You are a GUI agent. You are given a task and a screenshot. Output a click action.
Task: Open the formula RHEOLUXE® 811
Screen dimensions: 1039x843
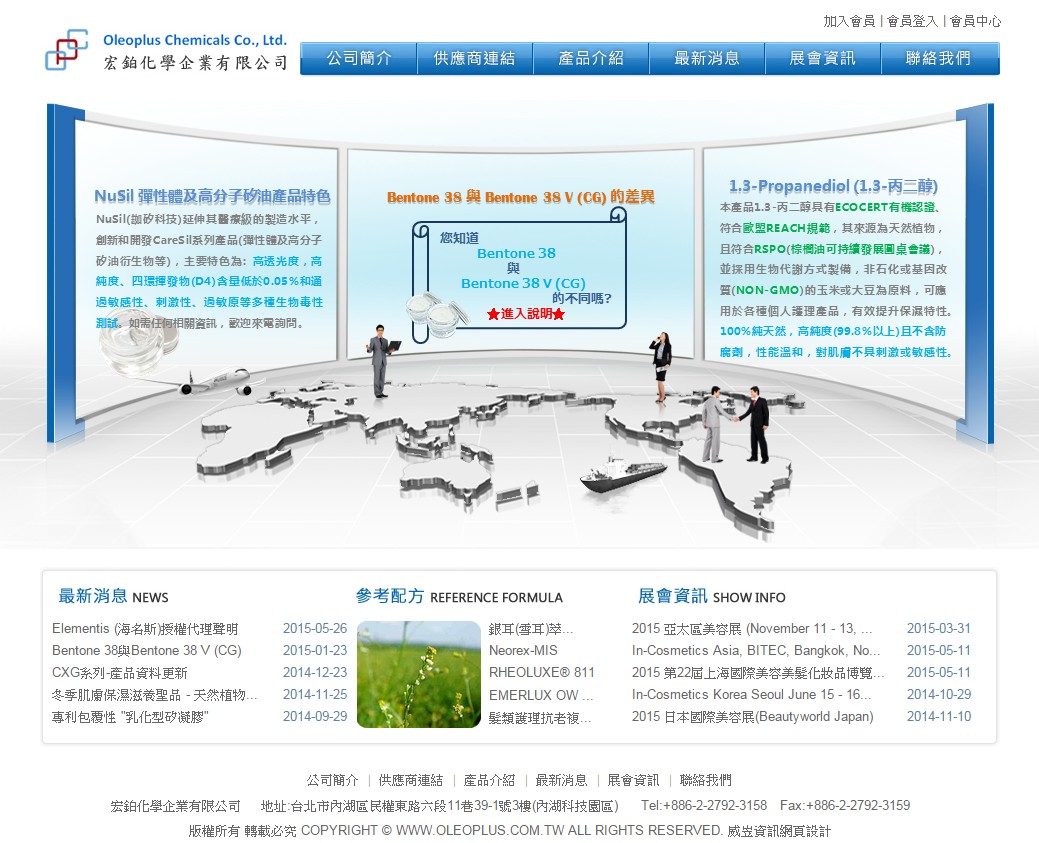click(541, 673)
